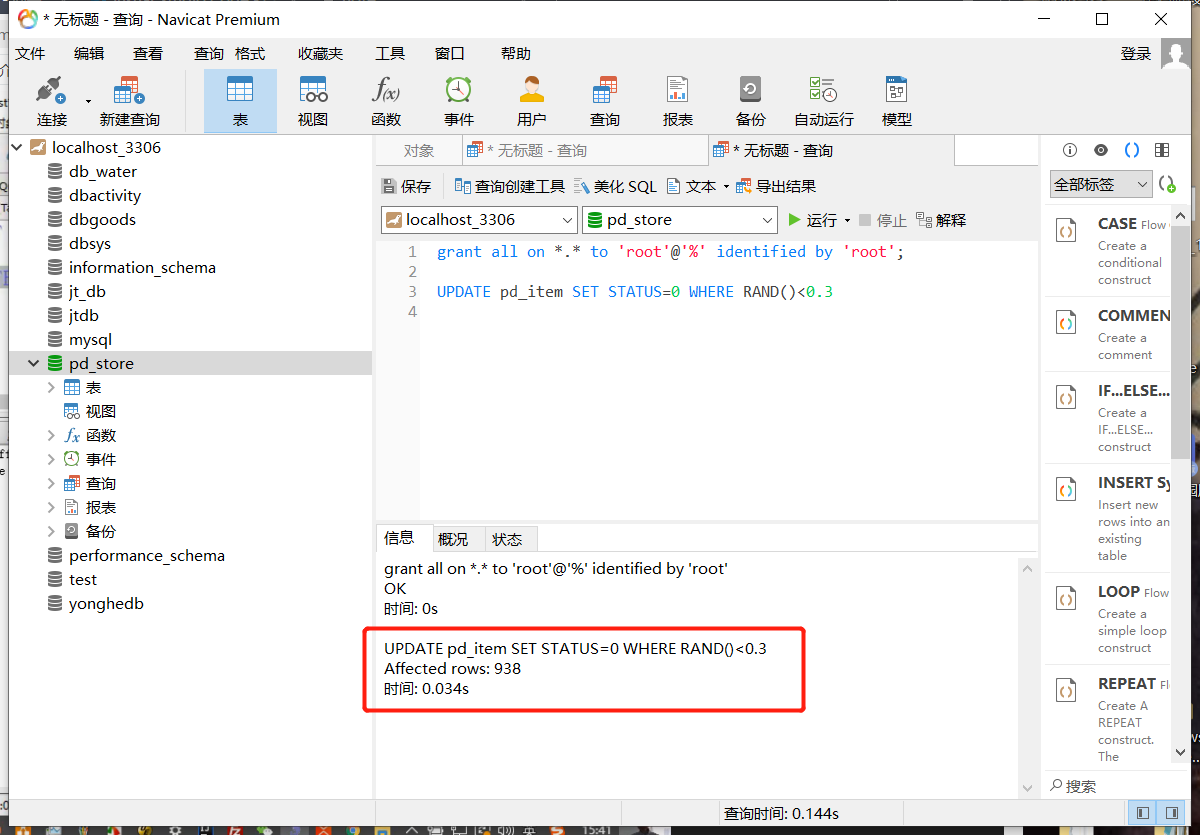Expand the 事件 (Events) node under pd_store
The height and width of the screenshot is (835, 1200).
coord(51,460)
